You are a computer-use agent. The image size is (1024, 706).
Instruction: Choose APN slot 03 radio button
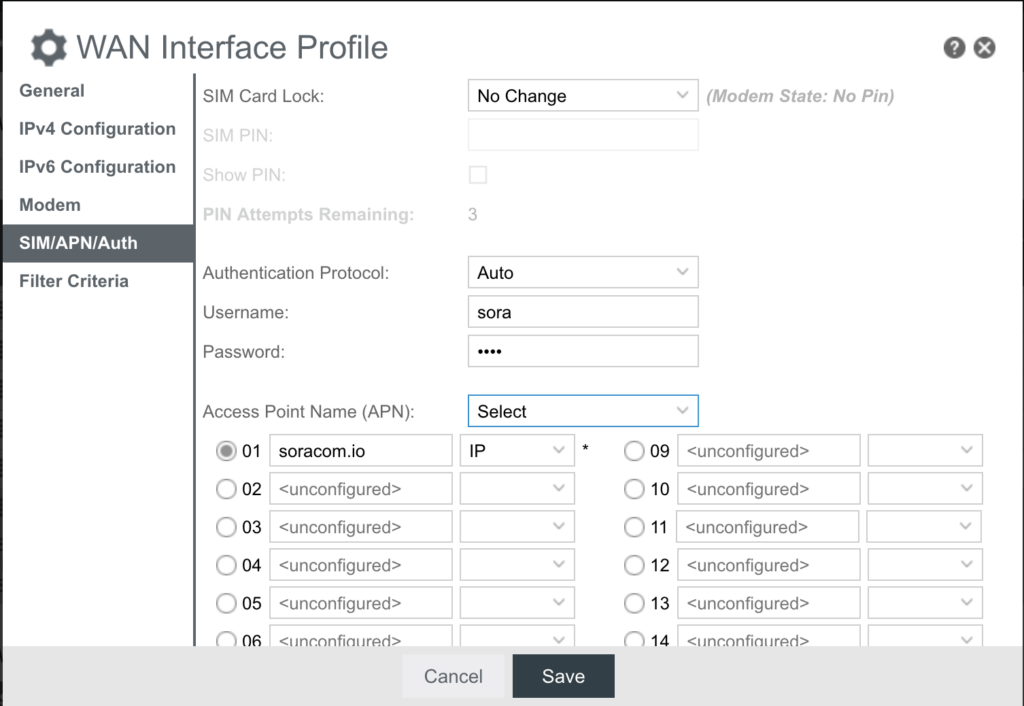[x=227, y=527]
